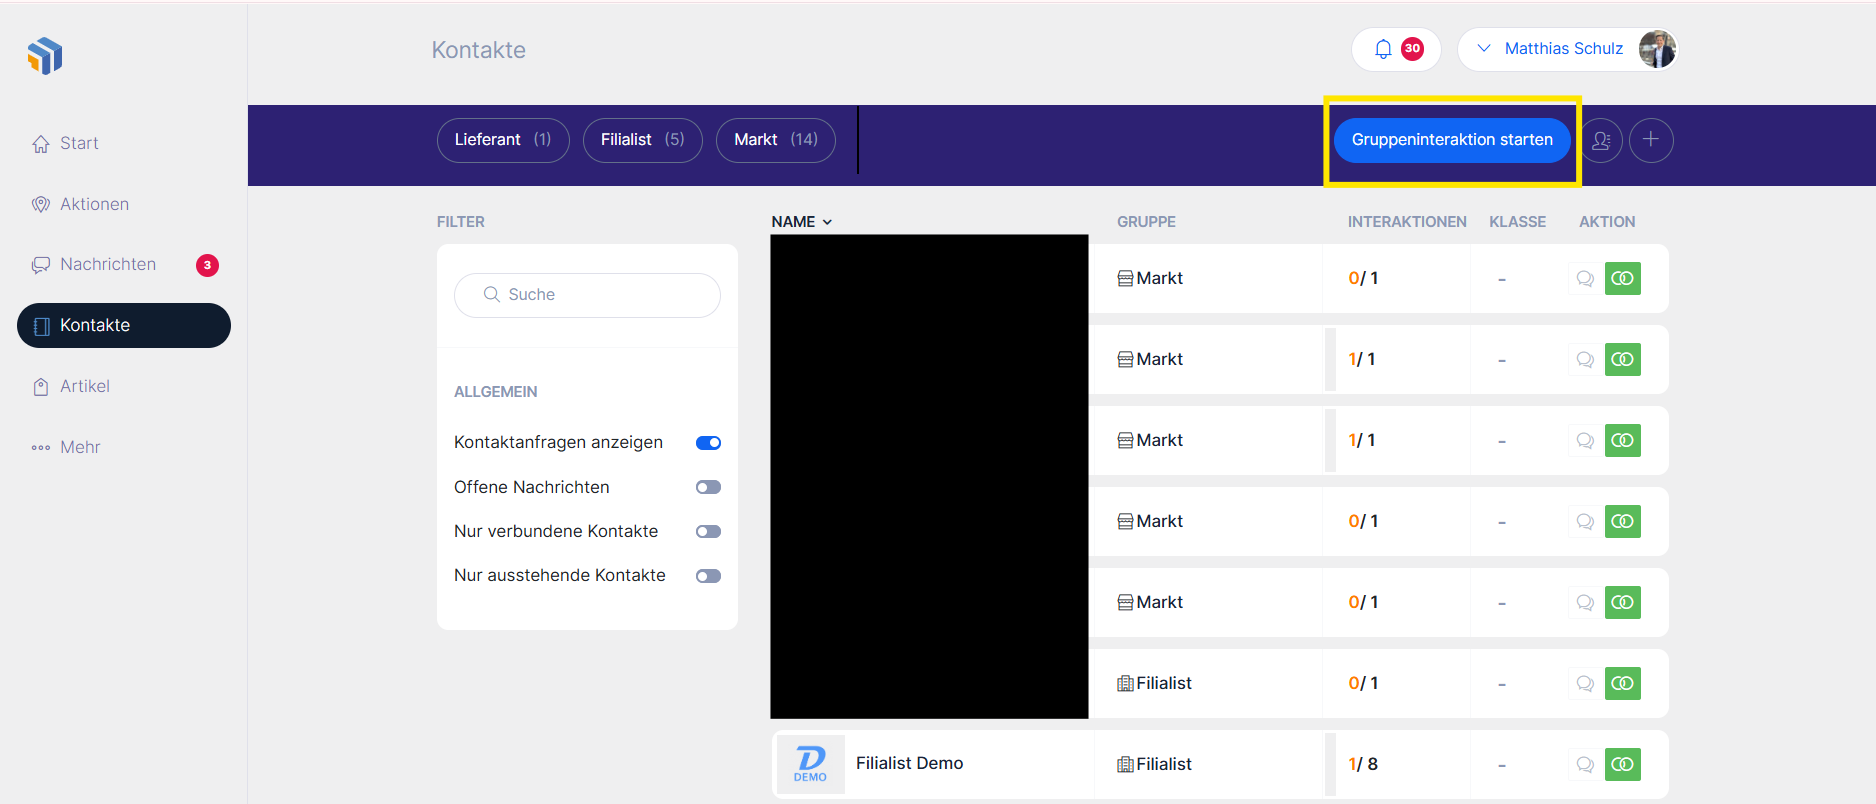Click the app logo in sidebar
The image size is (1876, 804).
point(45,56)
